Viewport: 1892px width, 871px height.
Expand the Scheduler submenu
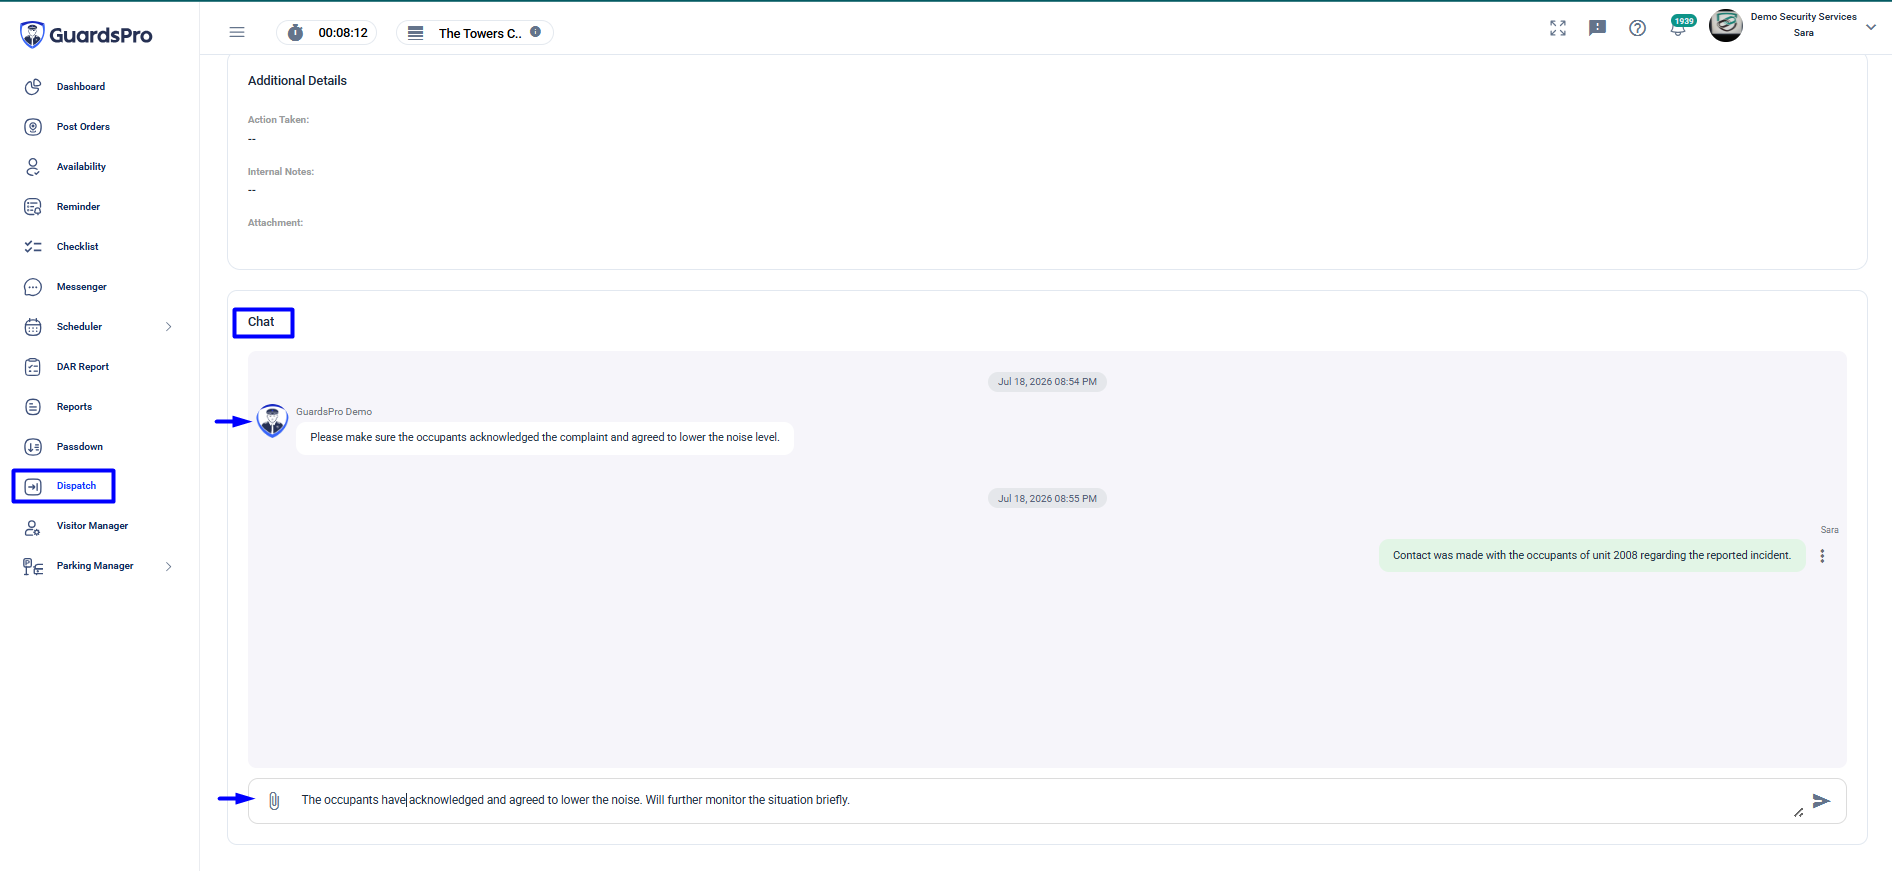168,327
